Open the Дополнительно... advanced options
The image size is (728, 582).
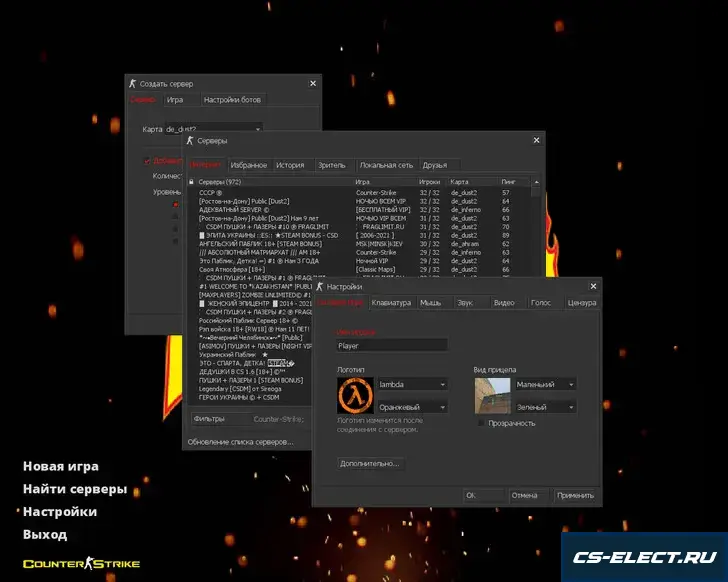pyautogui.click(x=370, y=463)
